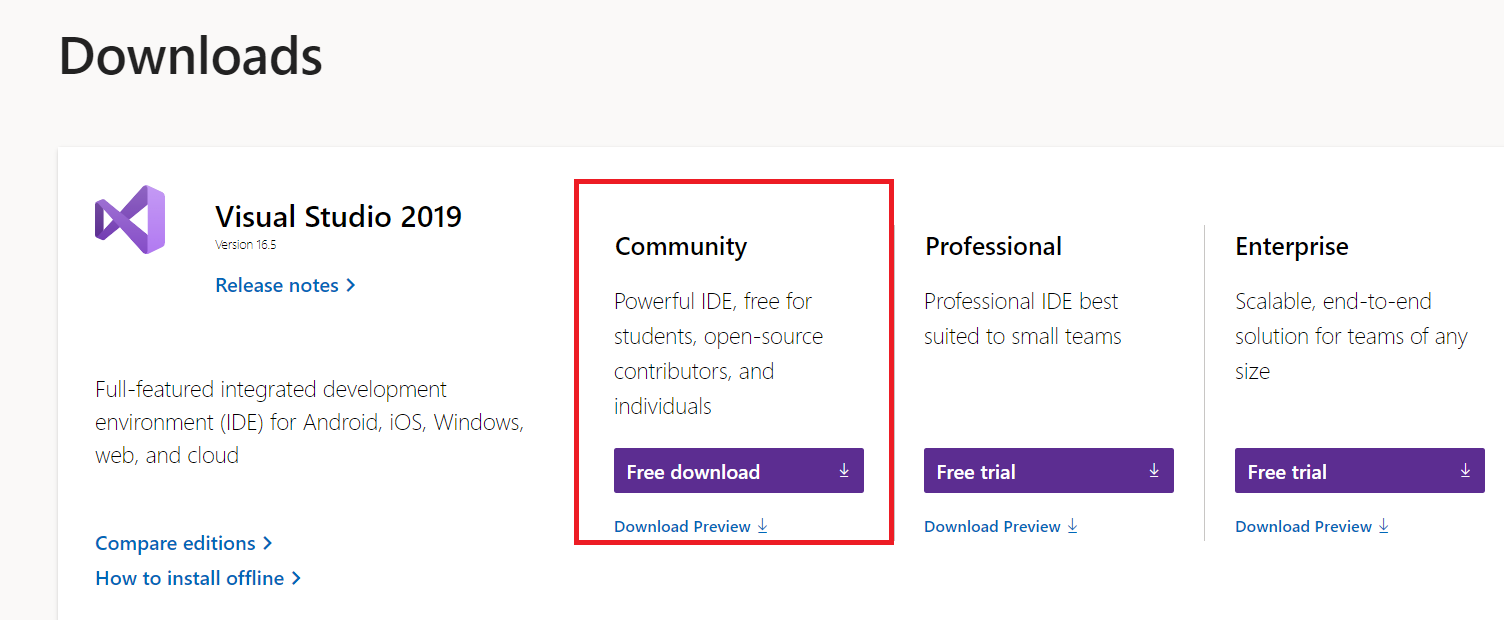Click chevron next to How to install offline
Screen dimensions: 1504x620
click(x=296, y=578)
